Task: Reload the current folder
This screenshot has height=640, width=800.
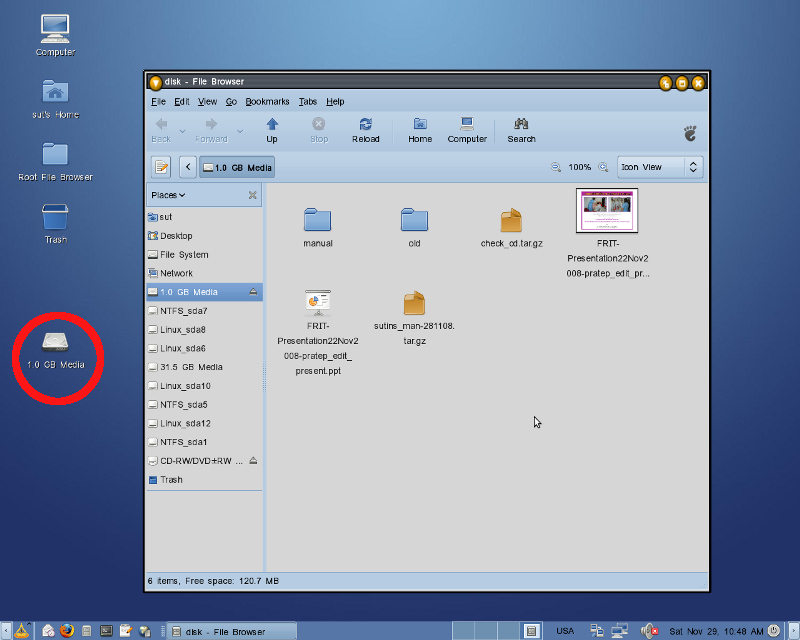Action: point(365,131)
